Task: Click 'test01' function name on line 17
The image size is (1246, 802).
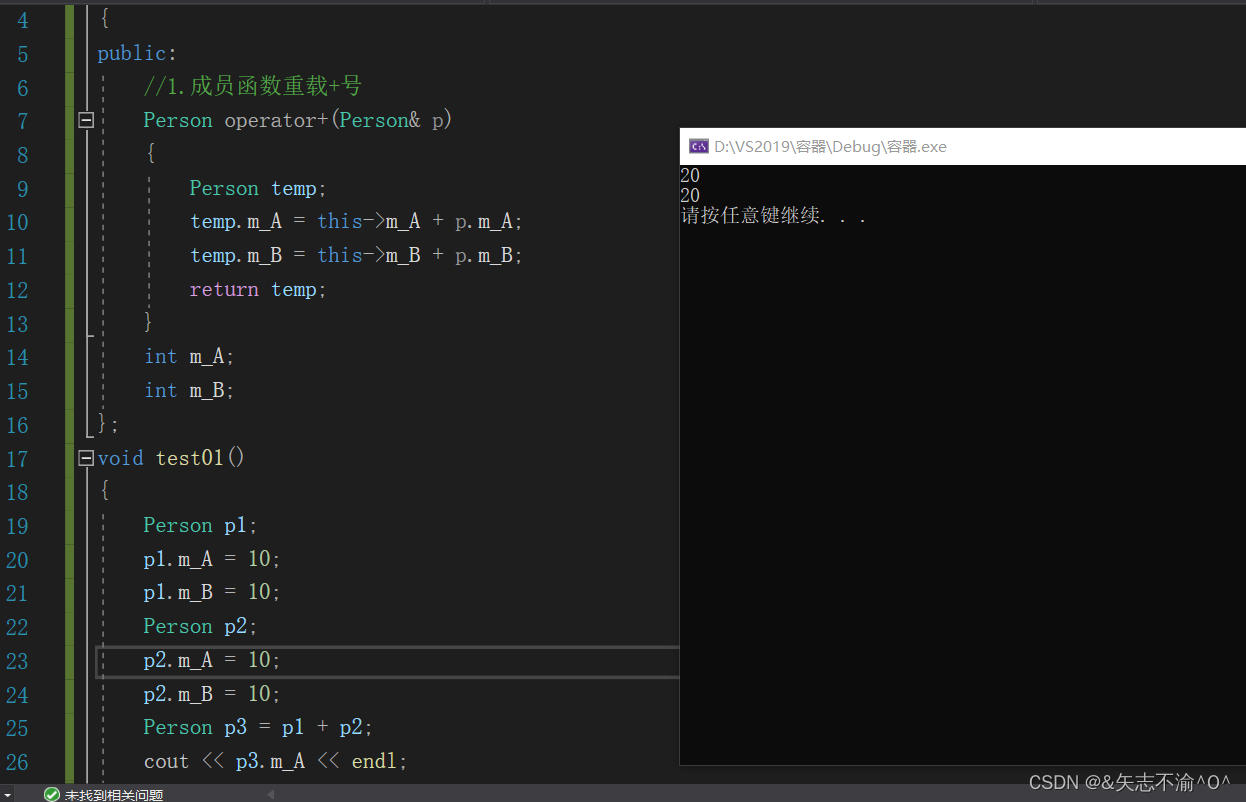Action: 190,458
